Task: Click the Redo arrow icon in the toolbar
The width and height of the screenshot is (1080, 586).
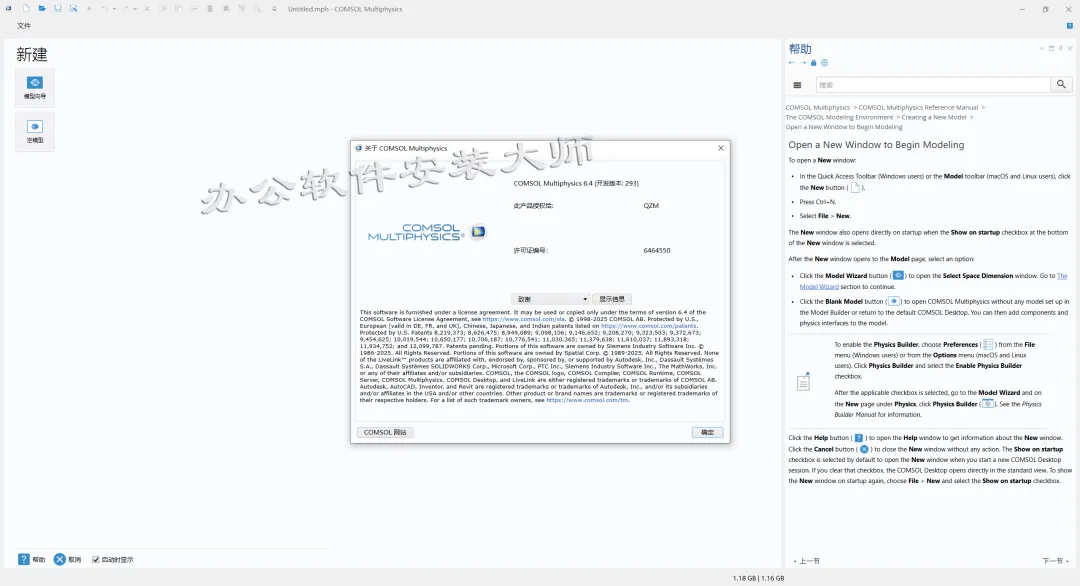Action: pos(125,9)
